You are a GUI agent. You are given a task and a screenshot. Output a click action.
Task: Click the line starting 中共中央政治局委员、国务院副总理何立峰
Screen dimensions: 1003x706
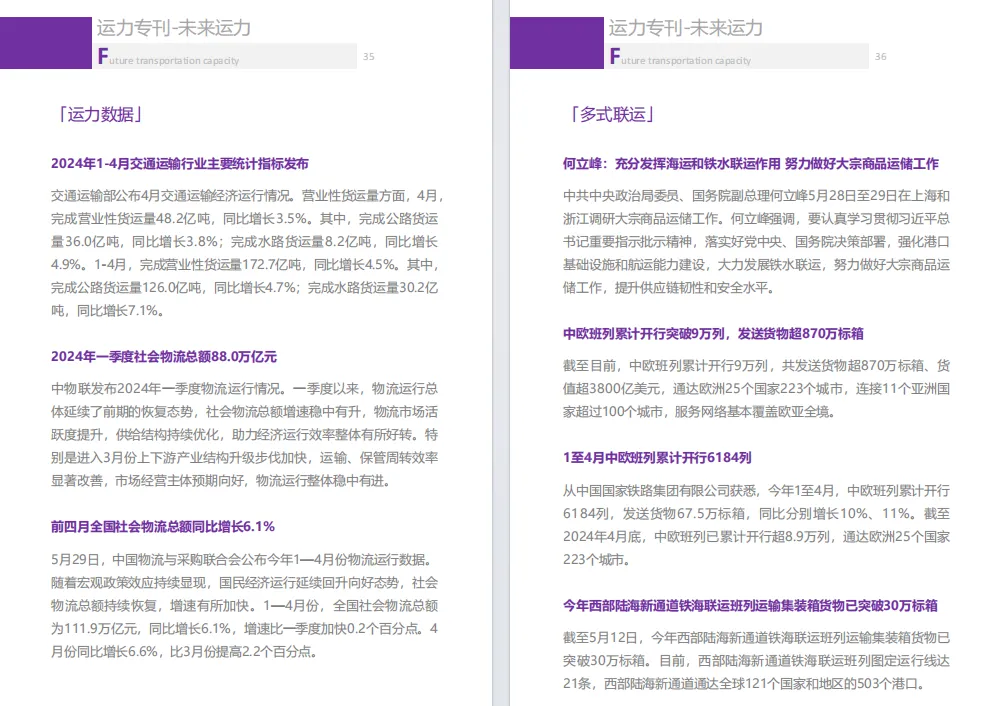pos(756,196)
